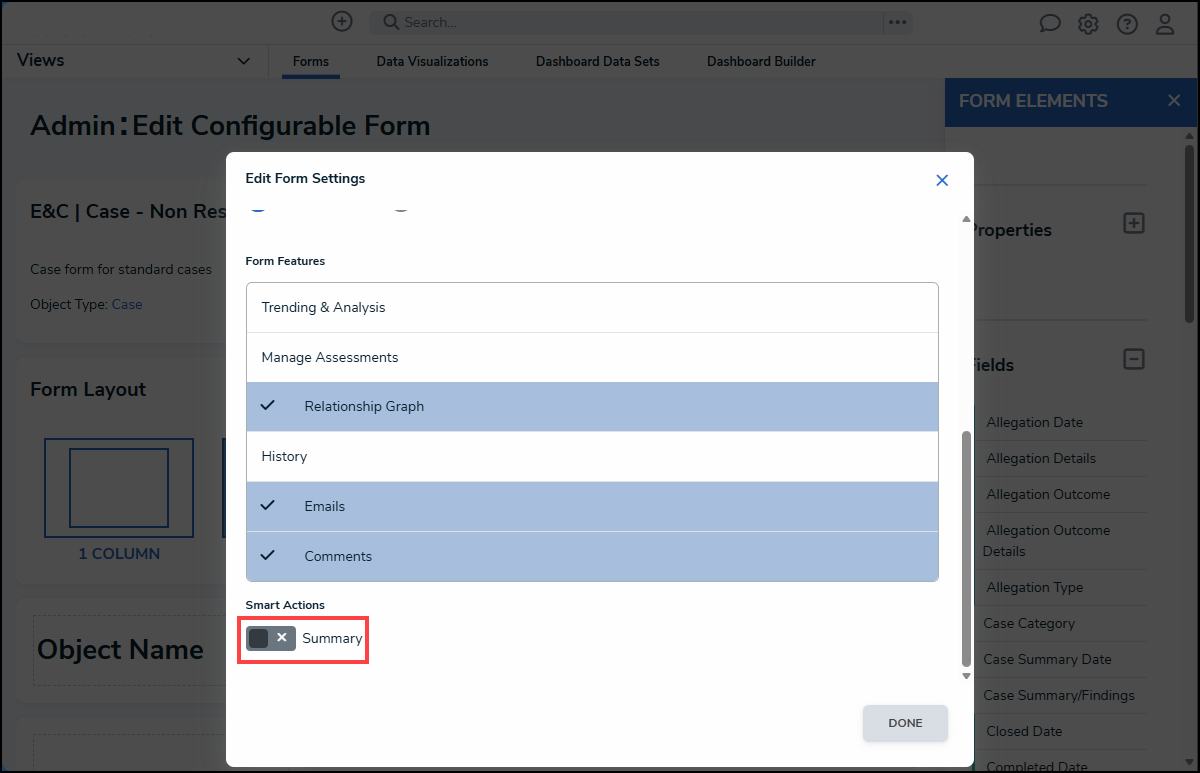Open the user profile icon
This screenshot has height=773, width=1200.
(1165, 24)
